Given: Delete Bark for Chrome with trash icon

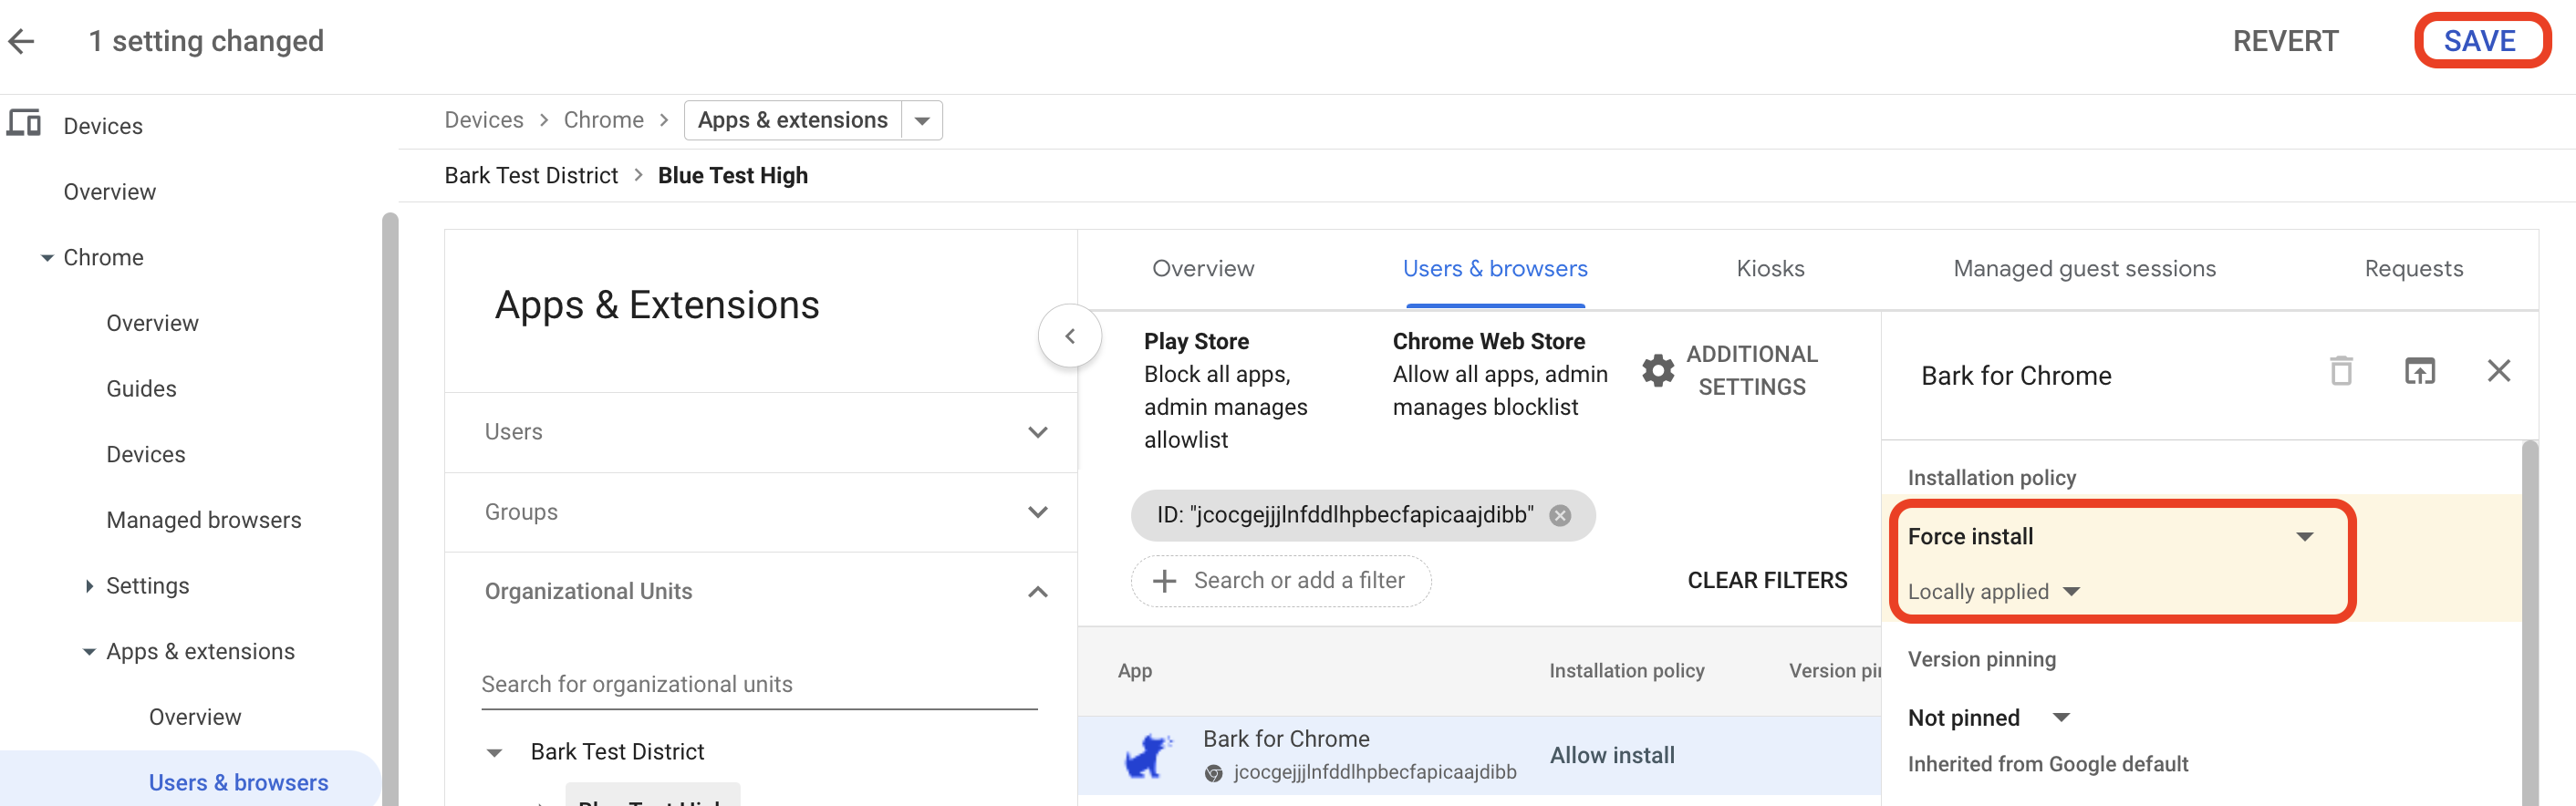Looking at the screenshot, I should point(2341,371).
